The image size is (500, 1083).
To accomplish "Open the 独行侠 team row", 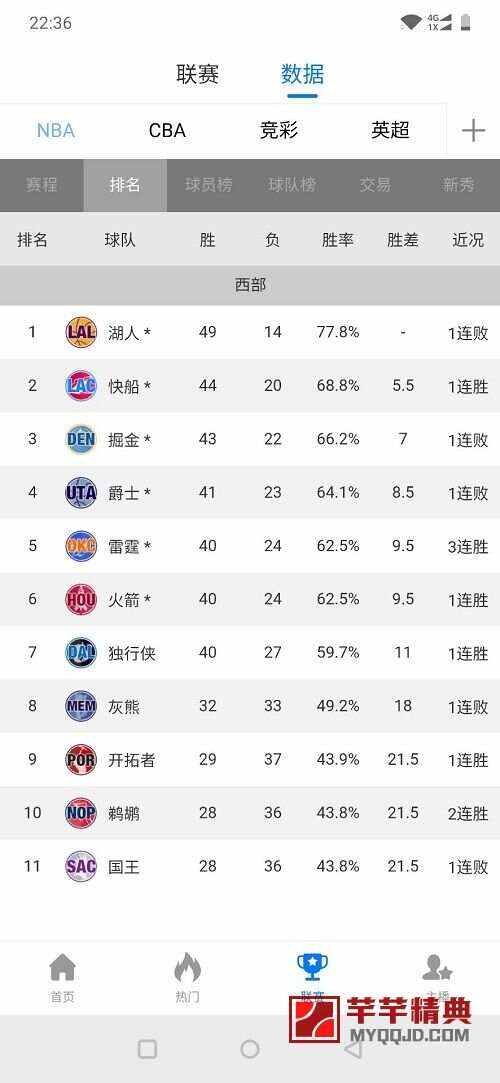I will (x=250, y=653).
